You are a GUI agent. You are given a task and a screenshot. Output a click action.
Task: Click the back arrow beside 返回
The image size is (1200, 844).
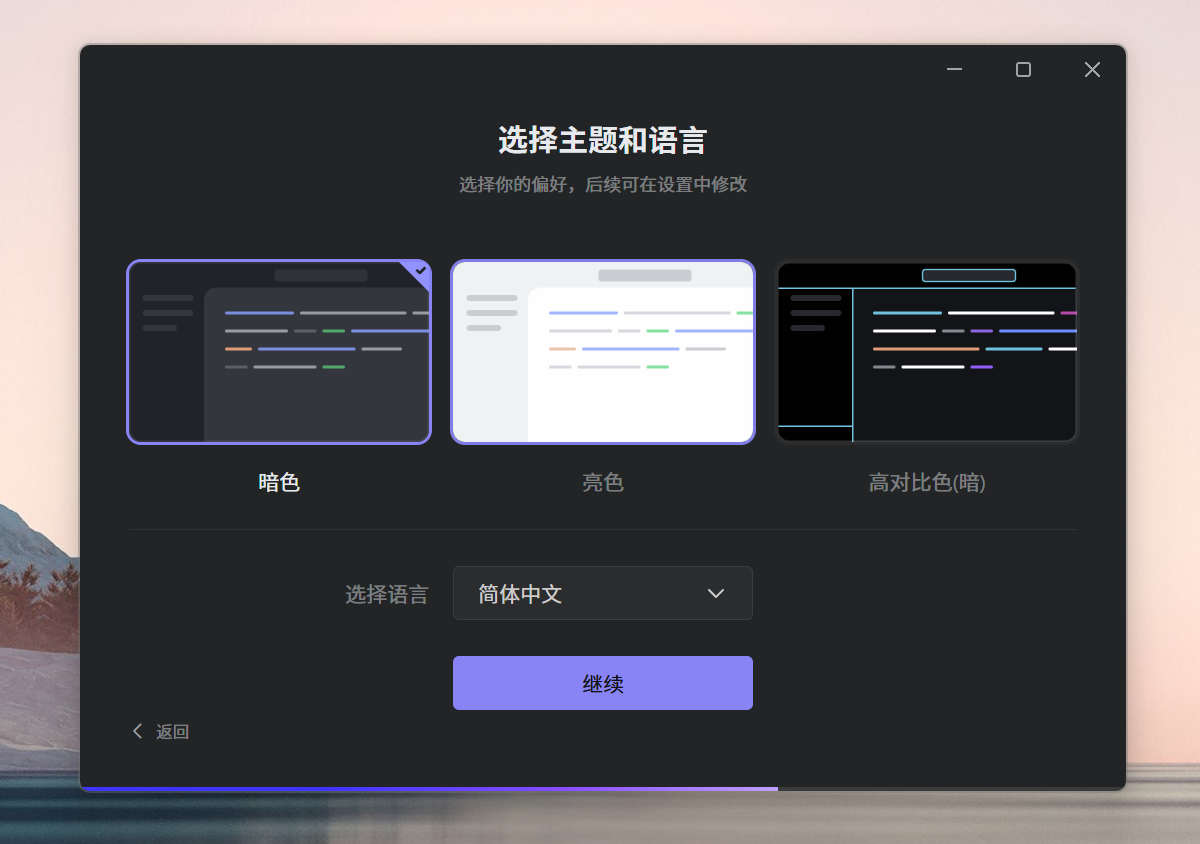pyautogui.click(x=138, y=731)
